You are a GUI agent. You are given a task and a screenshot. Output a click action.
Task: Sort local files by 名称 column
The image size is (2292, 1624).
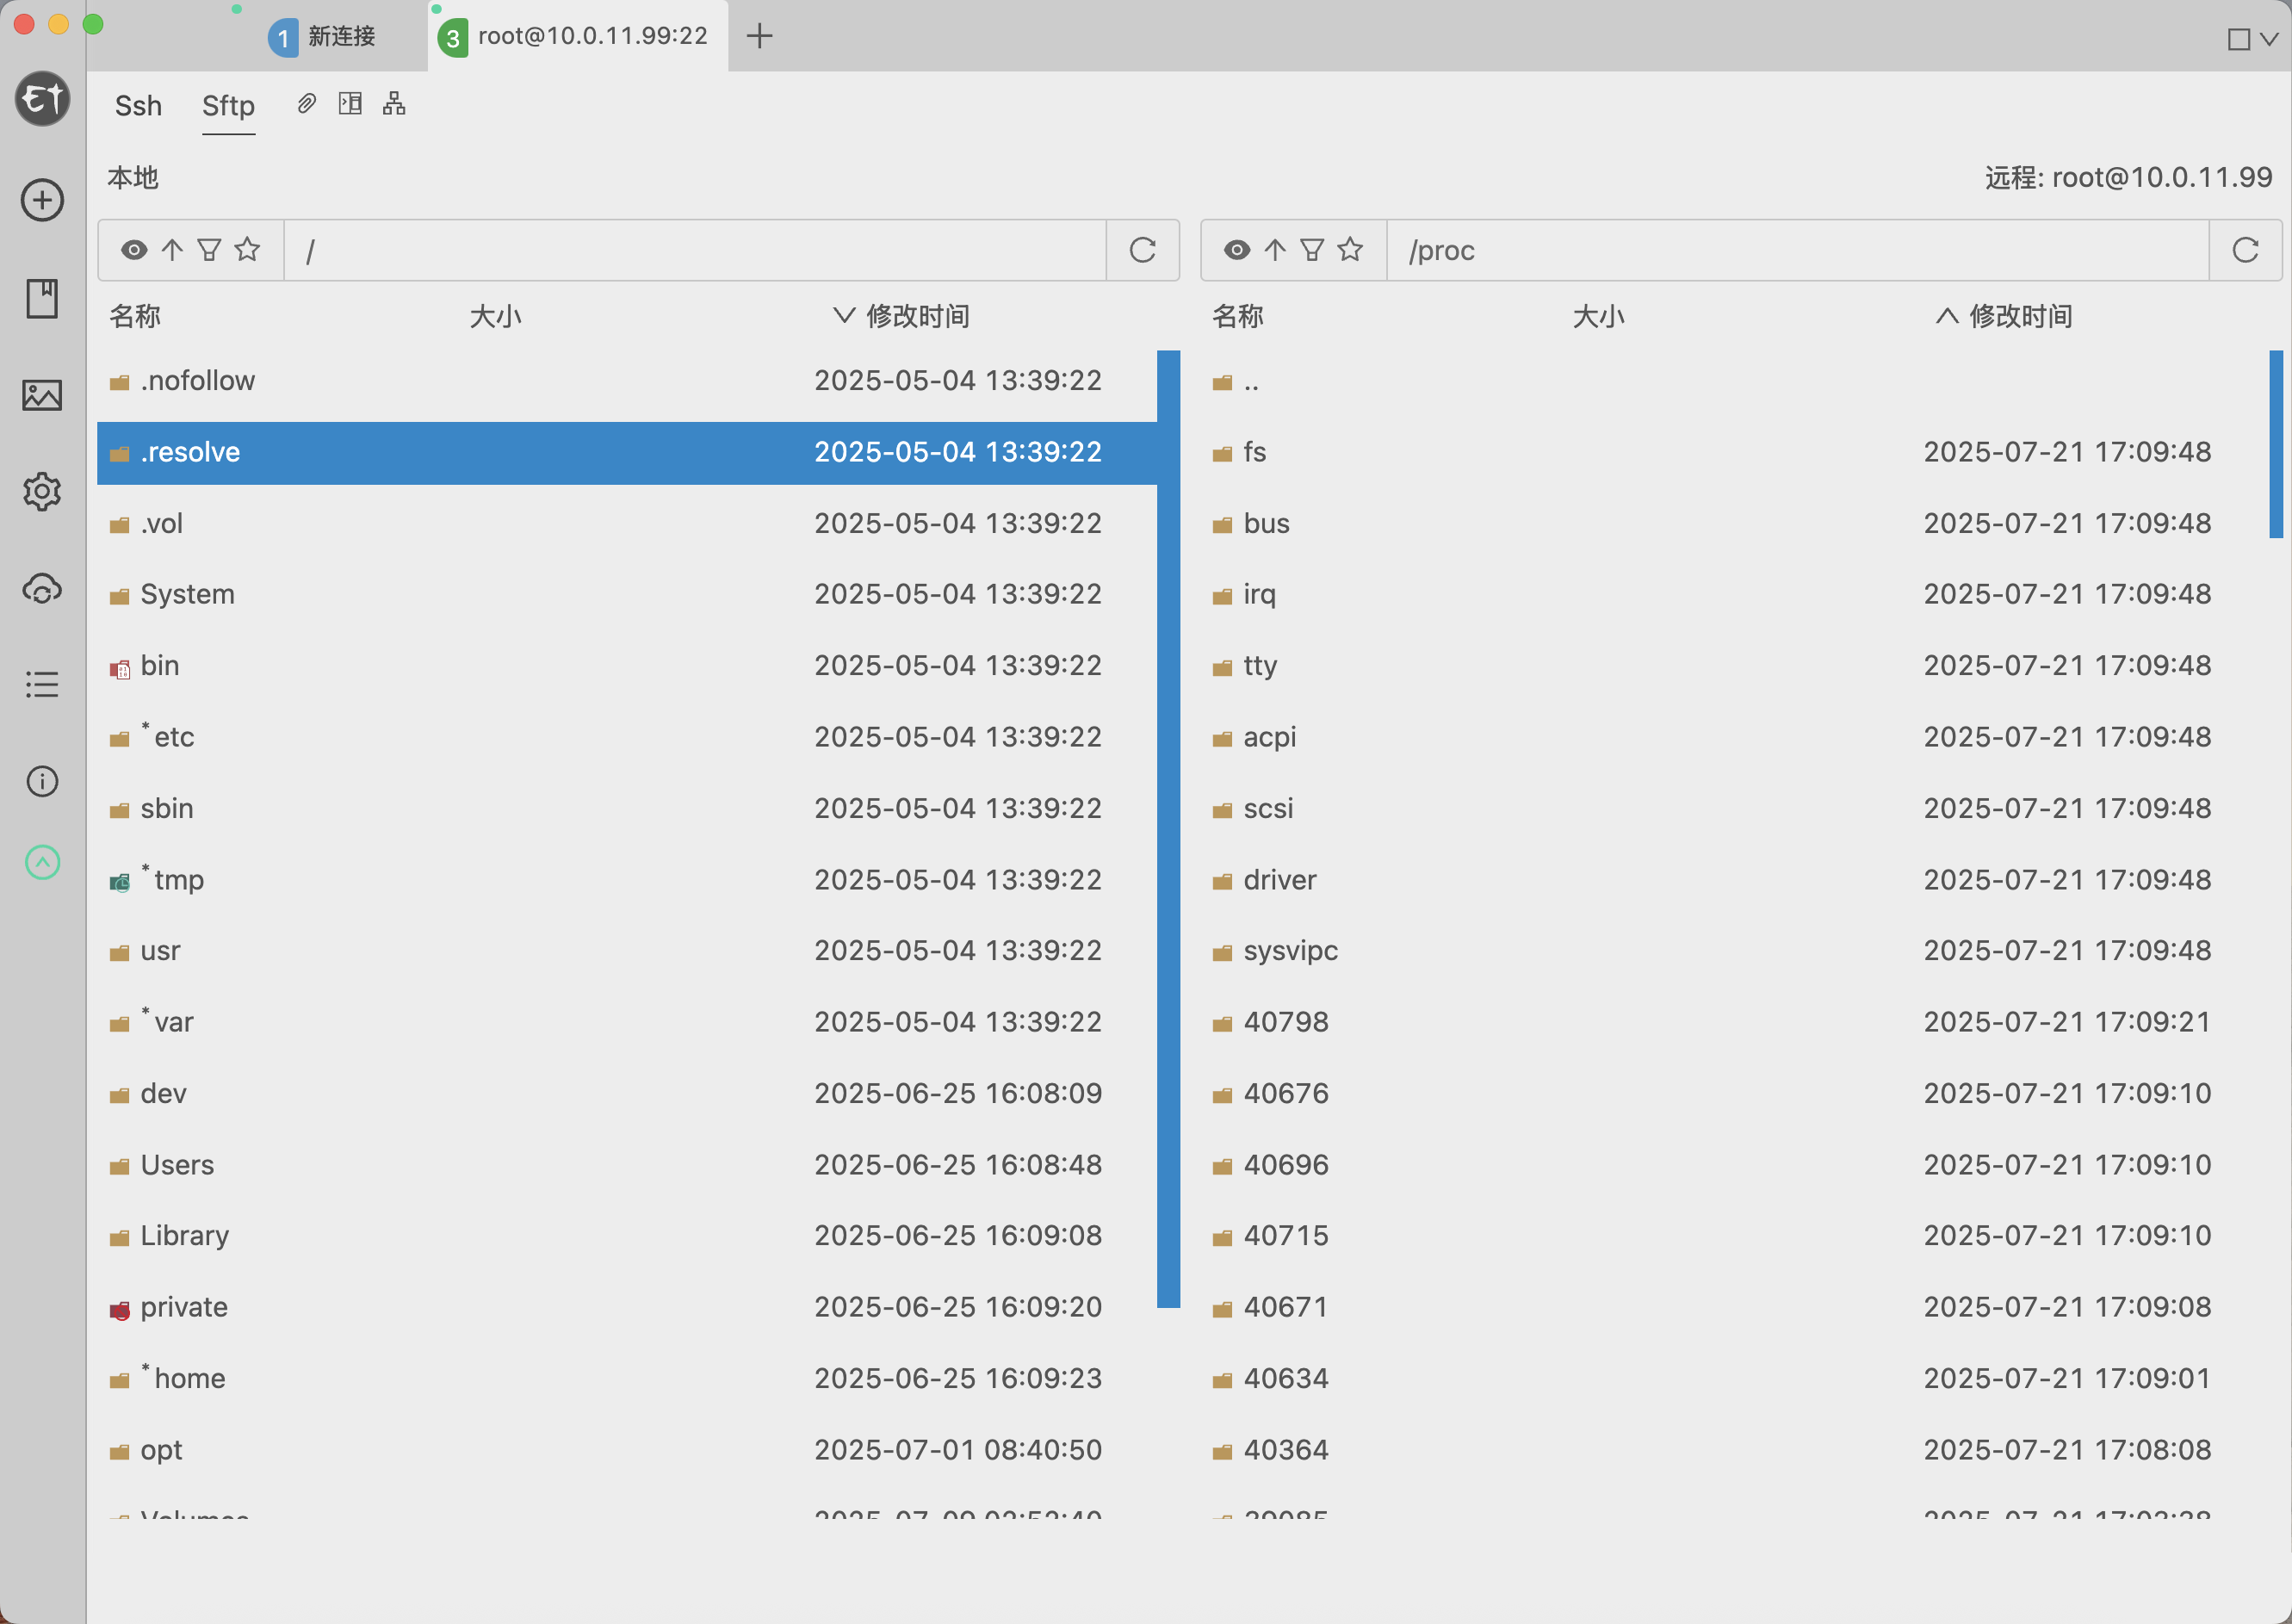point(135,316)
